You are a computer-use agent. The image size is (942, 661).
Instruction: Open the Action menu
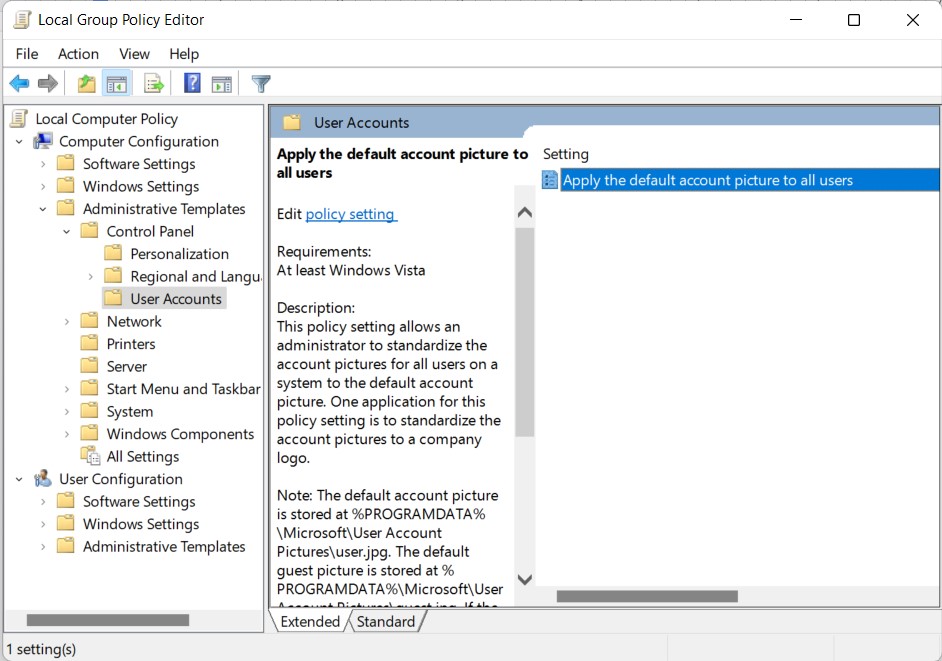(x=78, y=54)
